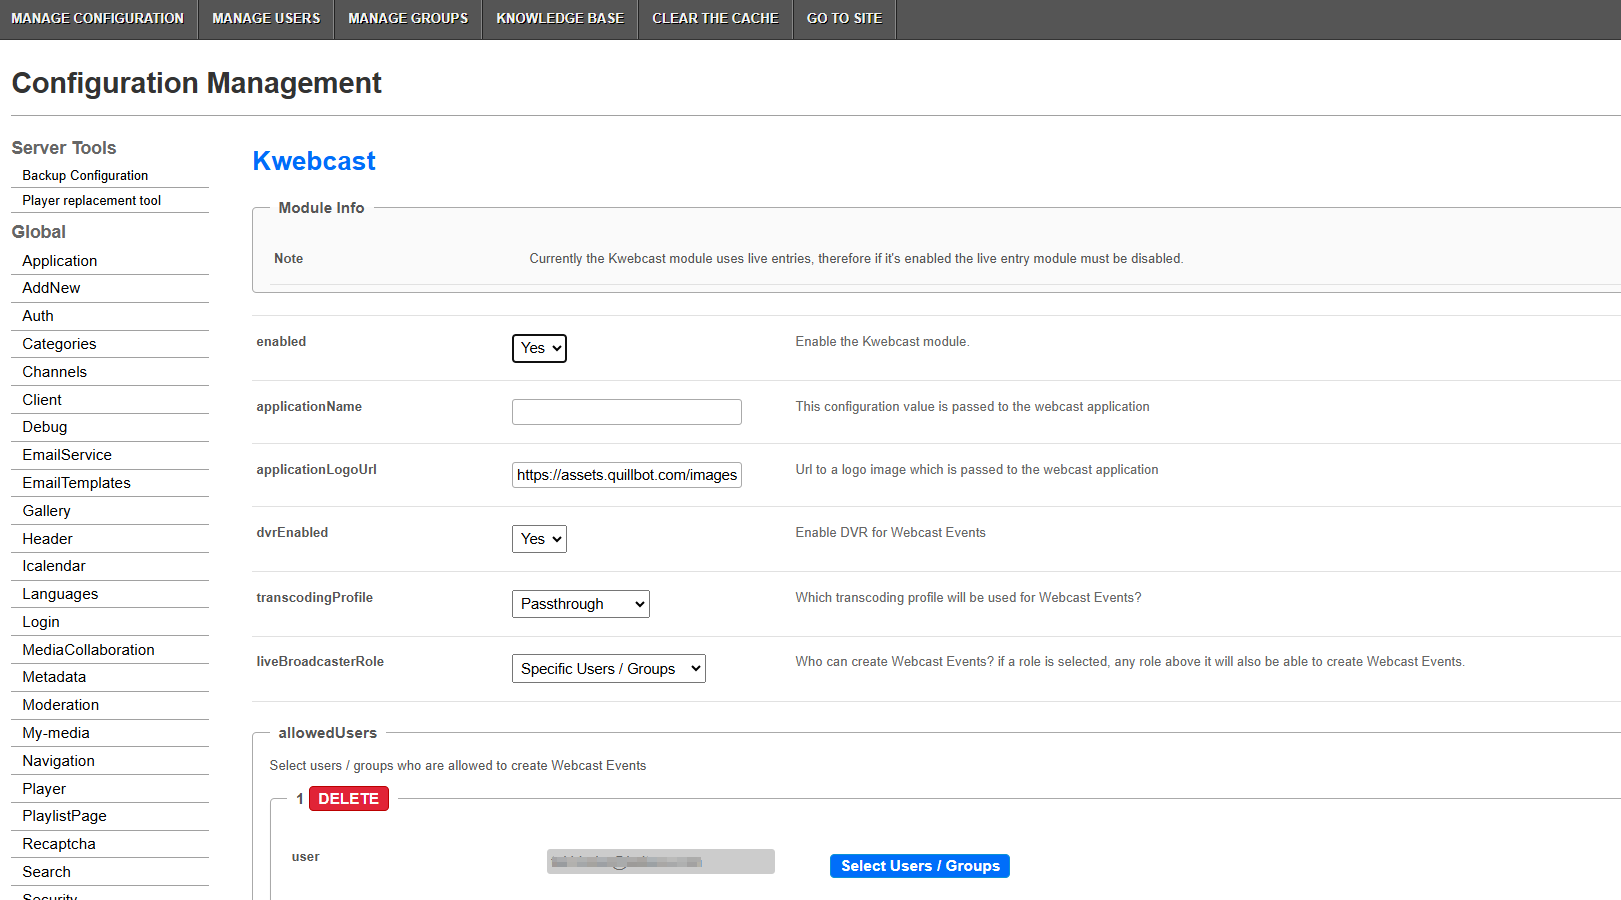This screenshot has height=900, width=1621.
Task: Click the applicationLogoUrl input field
Action: click(627, 475)
